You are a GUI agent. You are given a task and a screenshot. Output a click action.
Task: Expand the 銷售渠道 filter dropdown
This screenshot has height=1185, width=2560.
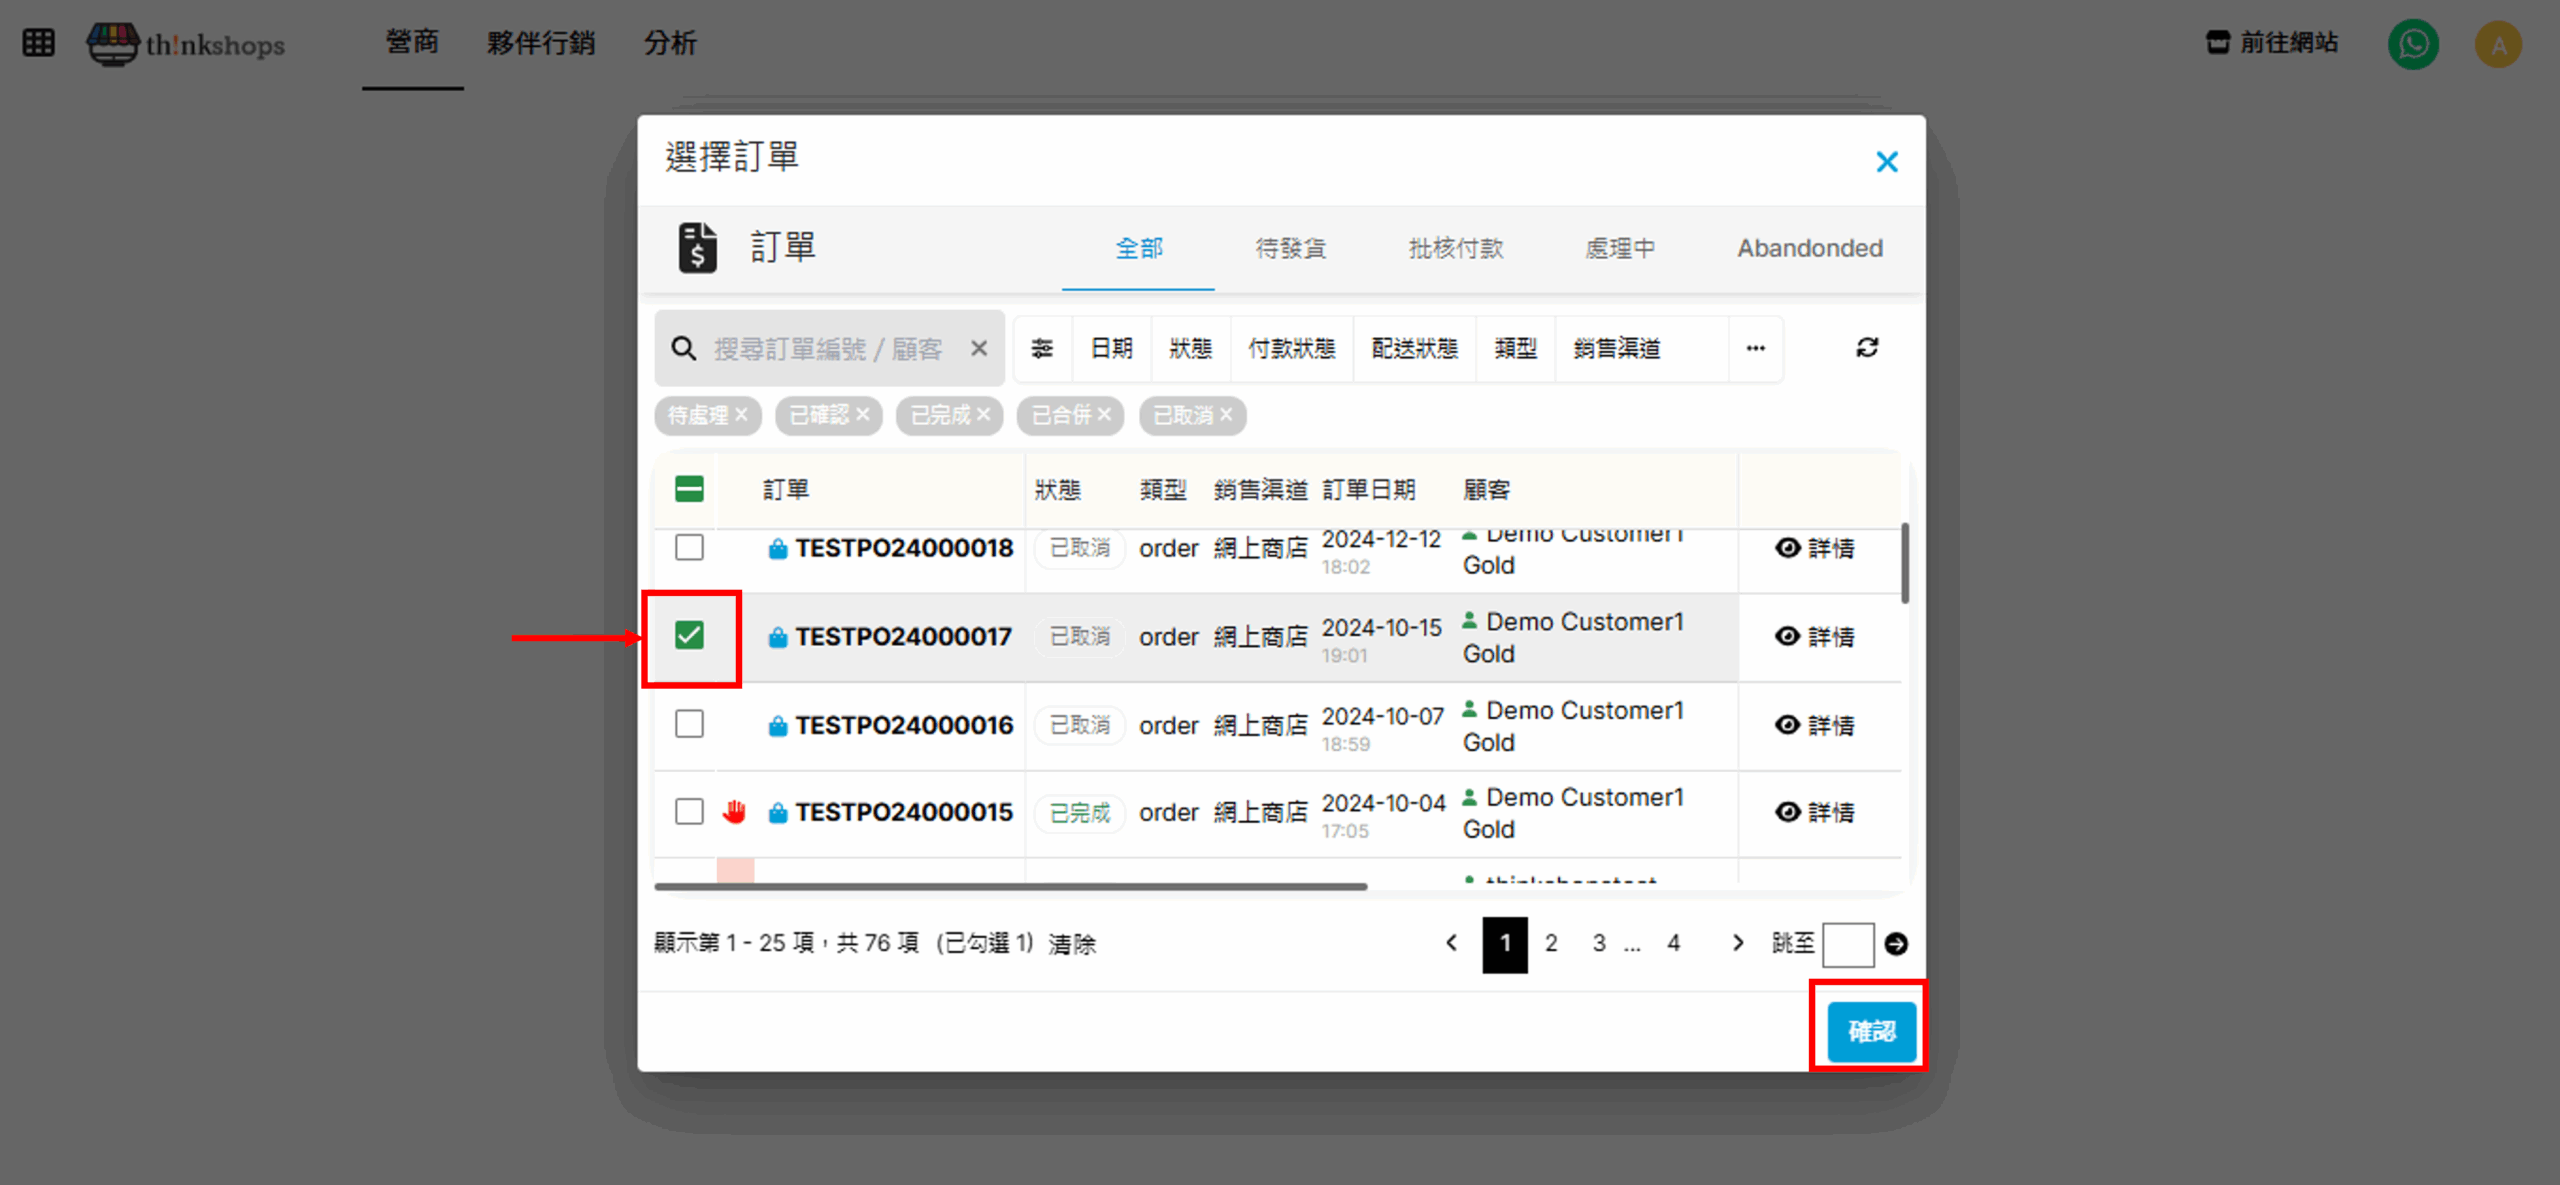point(1616,348)
